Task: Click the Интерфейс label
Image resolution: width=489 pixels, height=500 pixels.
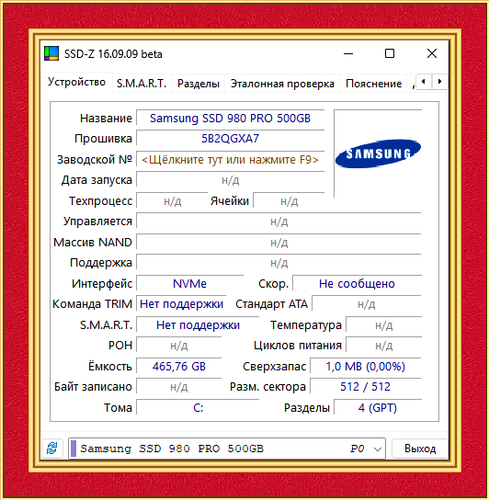Action: point(102,284)
